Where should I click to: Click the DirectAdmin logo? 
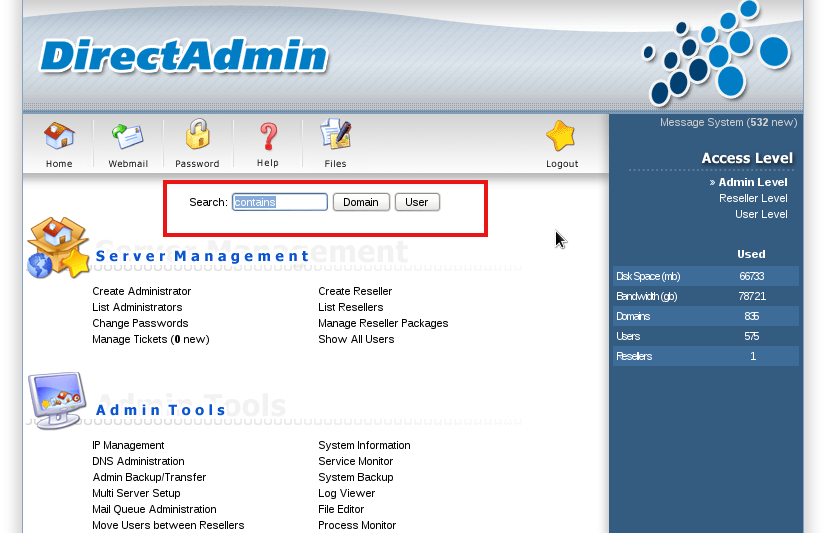coord(184,56)
